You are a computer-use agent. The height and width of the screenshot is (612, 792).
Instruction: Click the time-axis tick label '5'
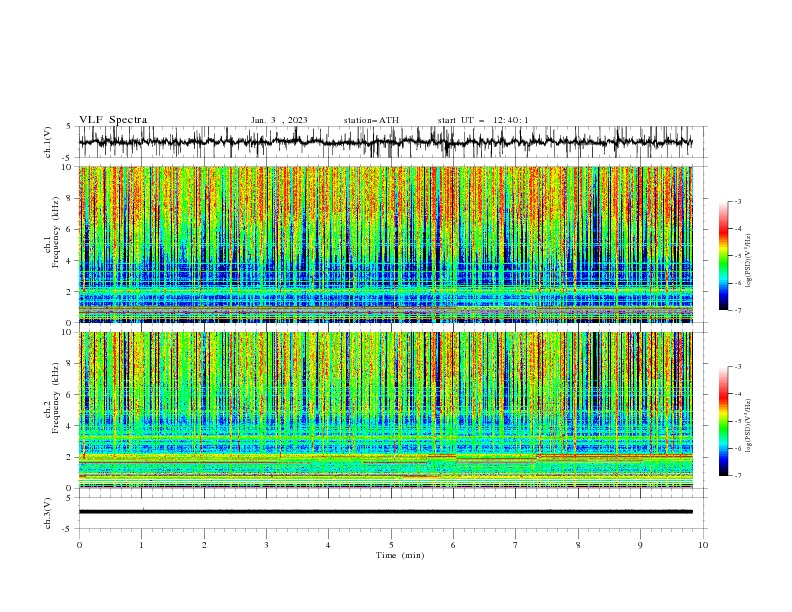click(x=391, y=545)
